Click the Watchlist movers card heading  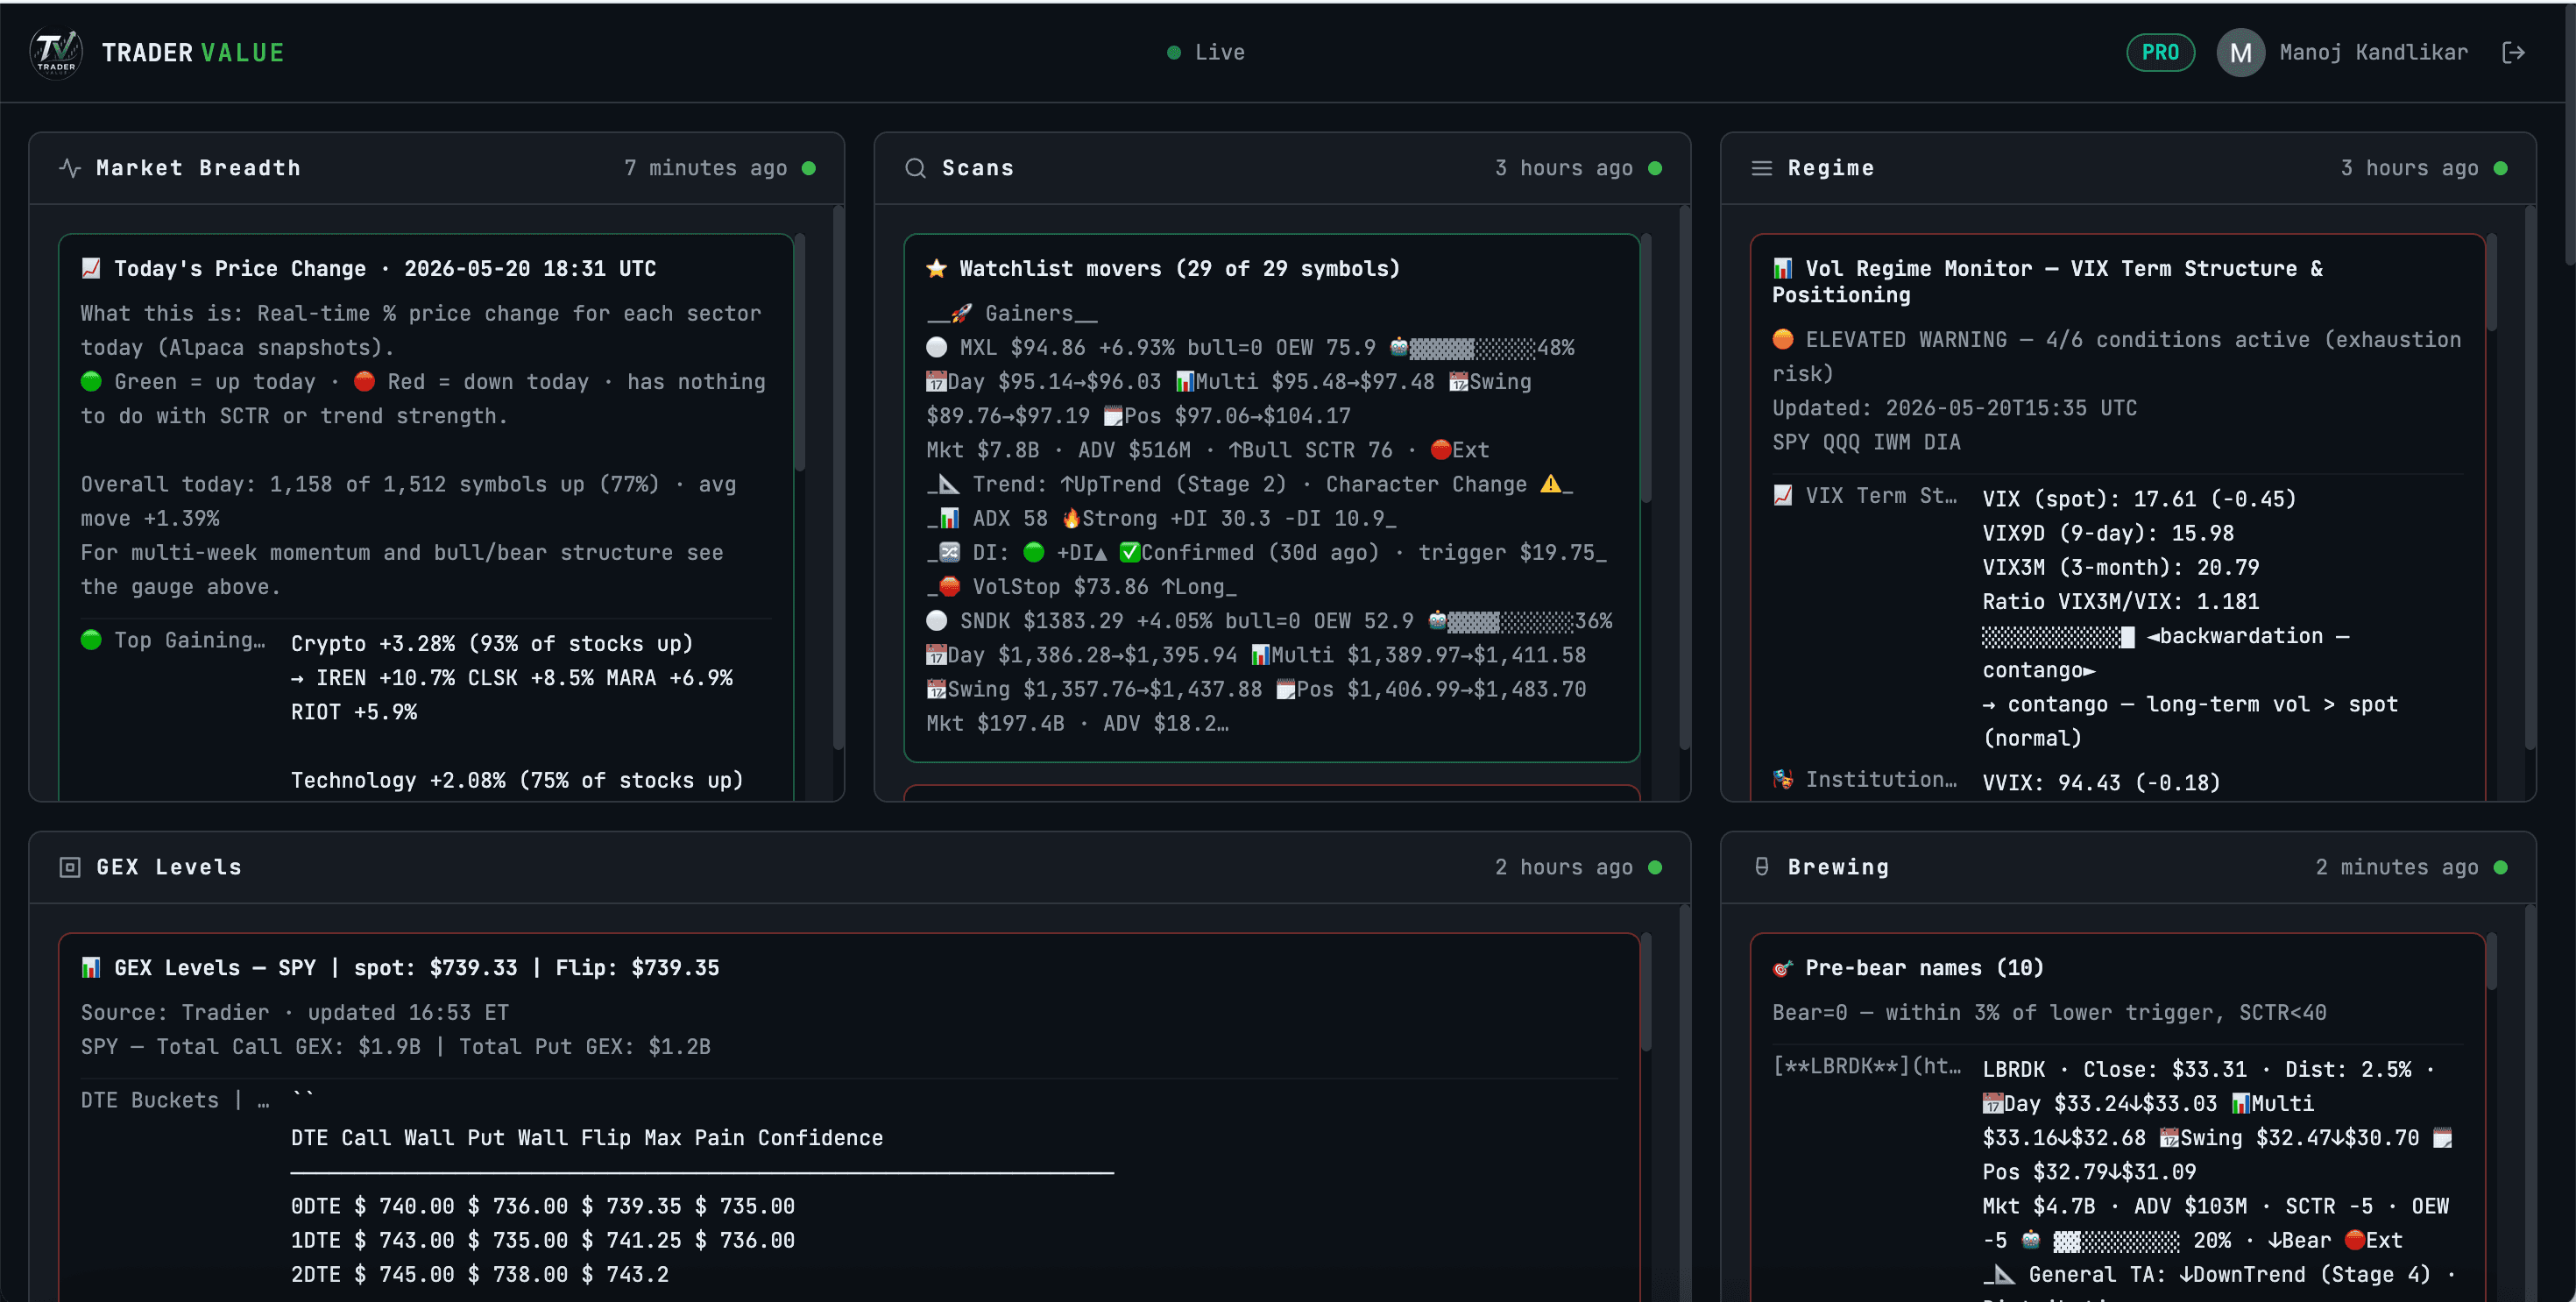point(1179,268)
